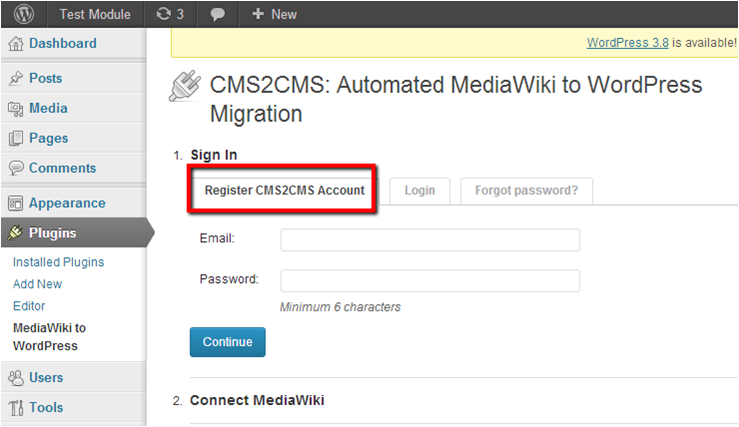Focus the Email input field
Screen dimensions: 739x427
pyautogui.click(x=430, y=240)
